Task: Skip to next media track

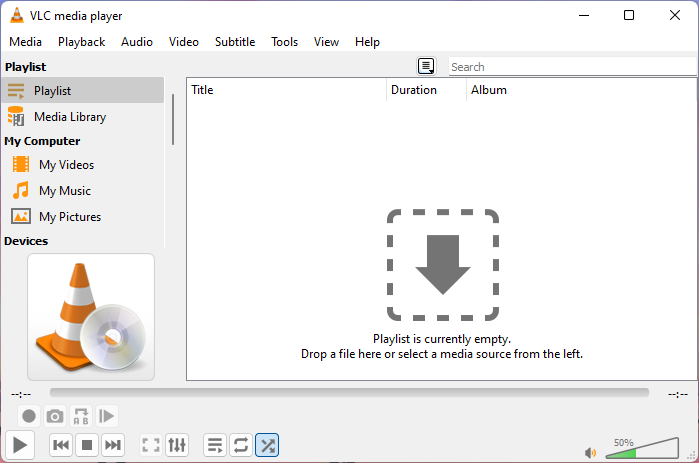Action: [113, 445]
